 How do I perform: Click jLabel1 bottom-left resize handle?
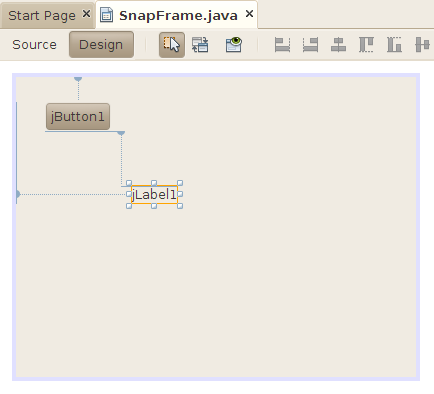[129, 206]
